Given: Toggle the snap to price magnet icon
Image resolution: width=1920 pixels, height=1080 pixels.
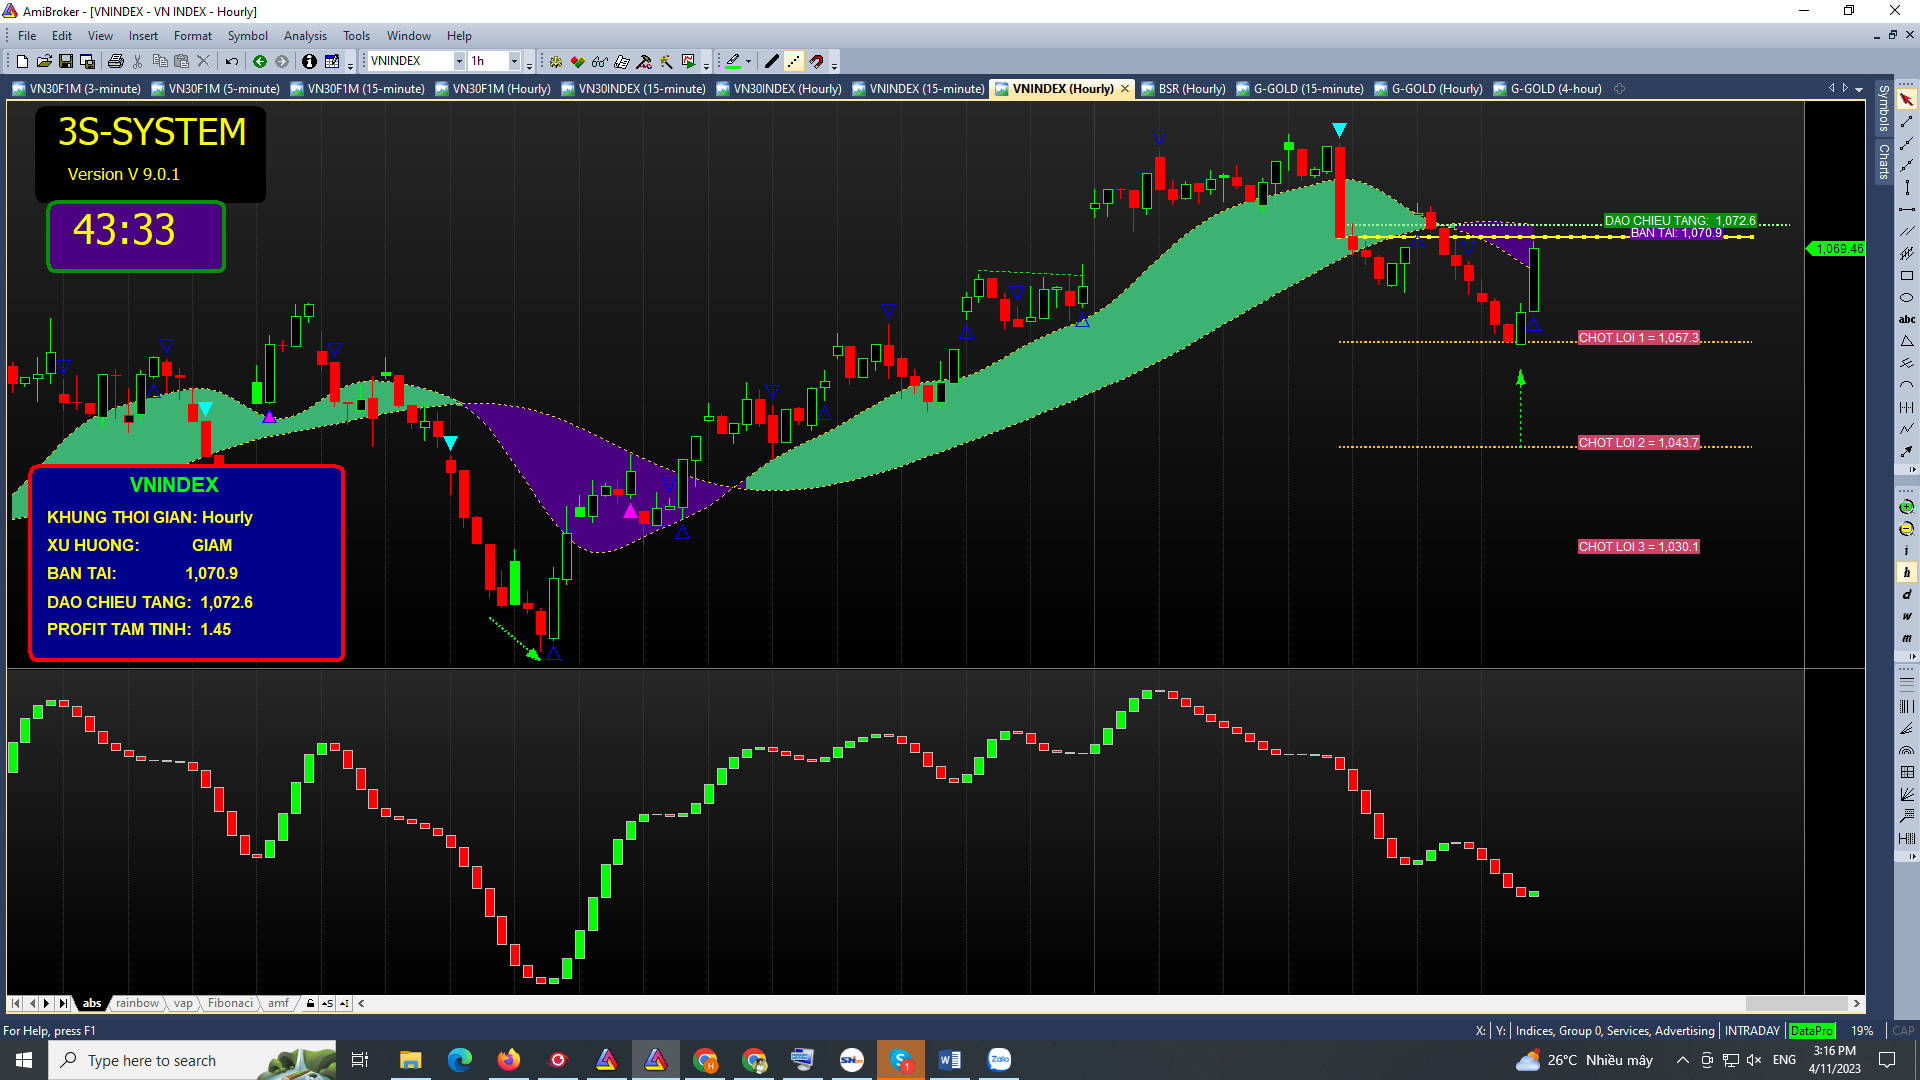Looking at the screenshot, I should pyautogui.click(x=816, y=62).
